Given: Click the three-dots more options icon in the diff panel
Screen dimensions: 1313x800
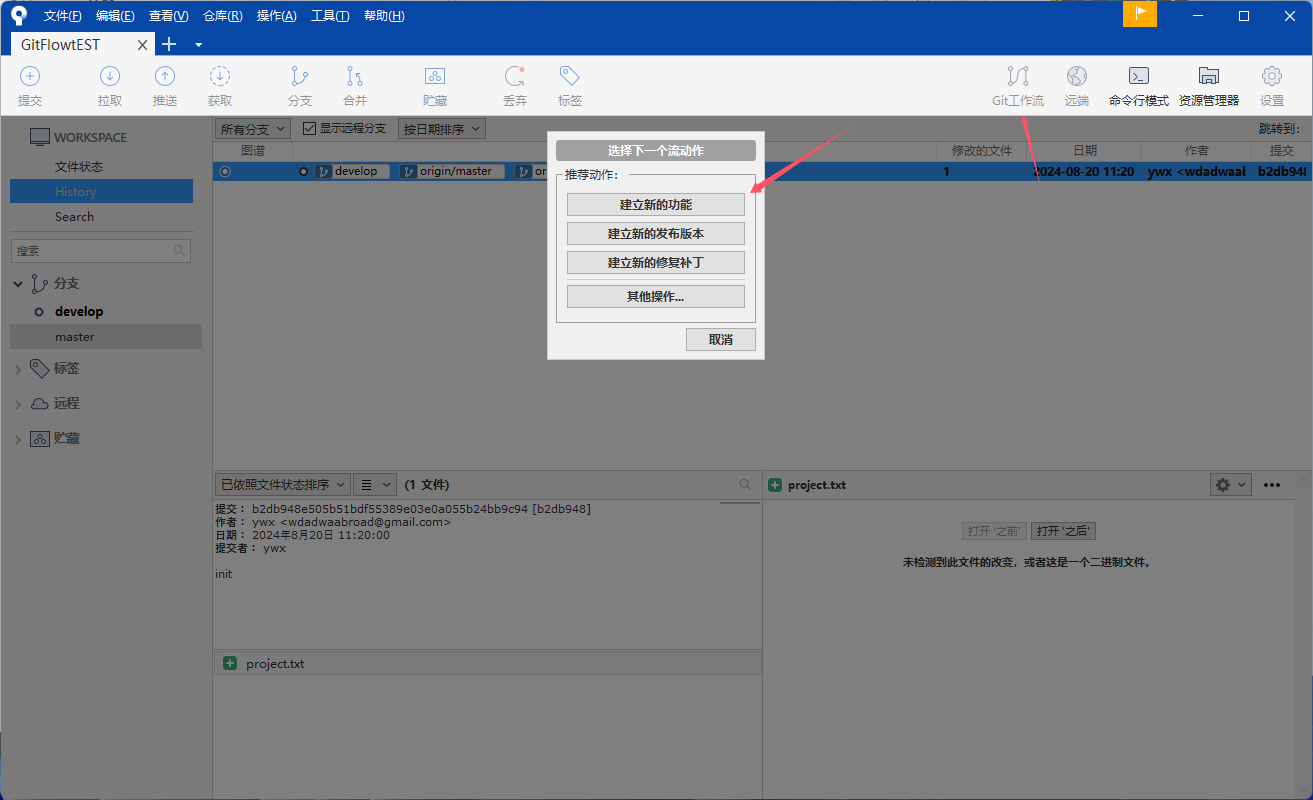Looking at the screenshot, I should click(1272, 485).
